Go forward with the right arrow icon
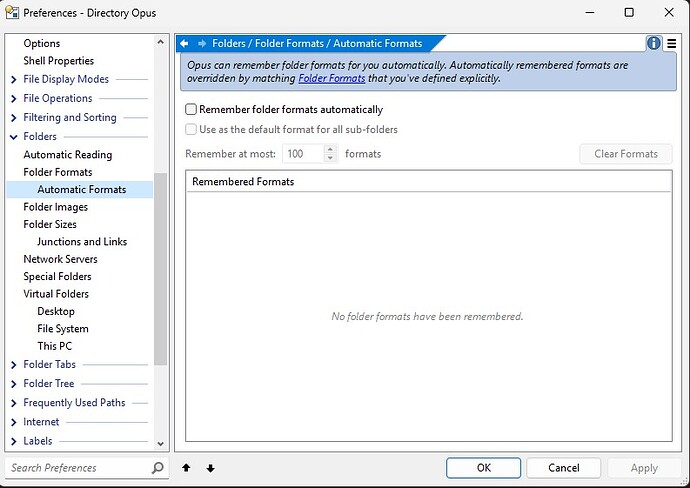Viewport: 690px width, 488px height. pos(202,44)
